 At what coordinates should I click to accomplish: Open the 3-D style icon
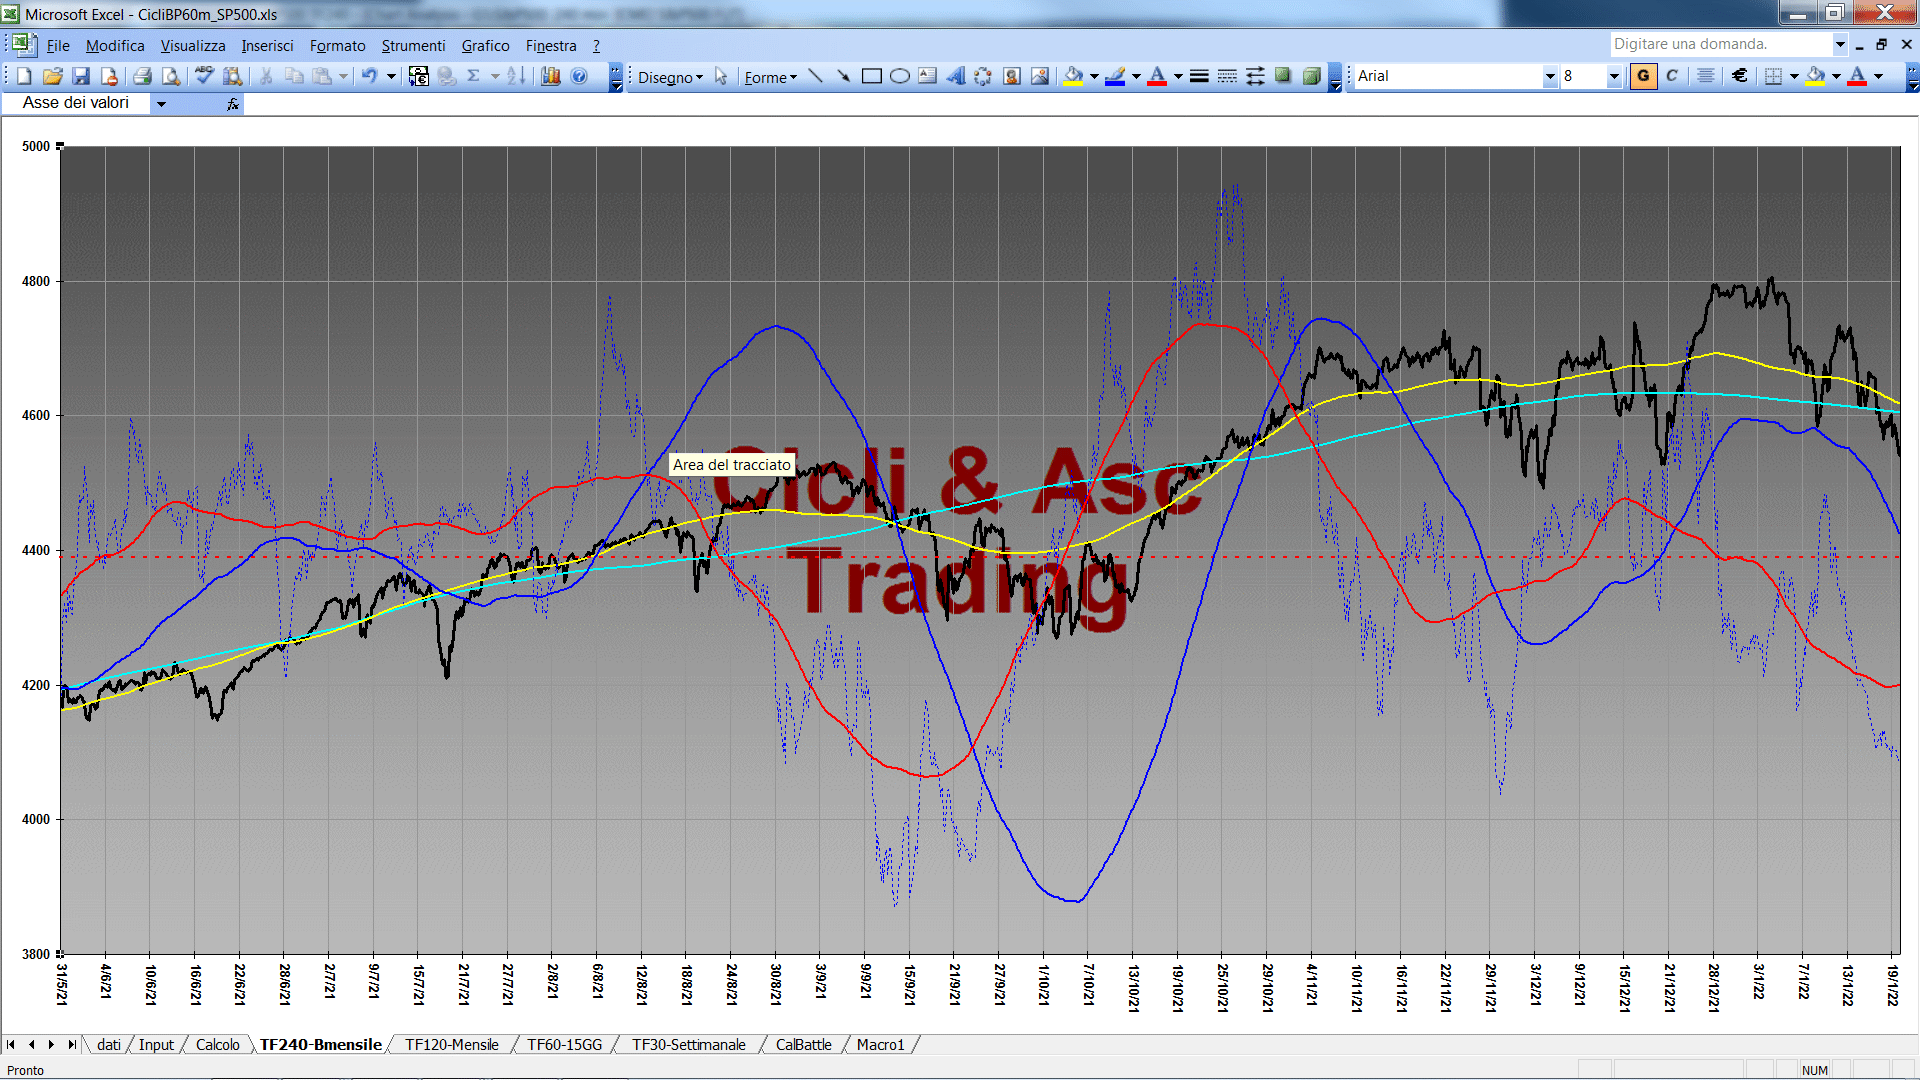[x=1311, y=76]
